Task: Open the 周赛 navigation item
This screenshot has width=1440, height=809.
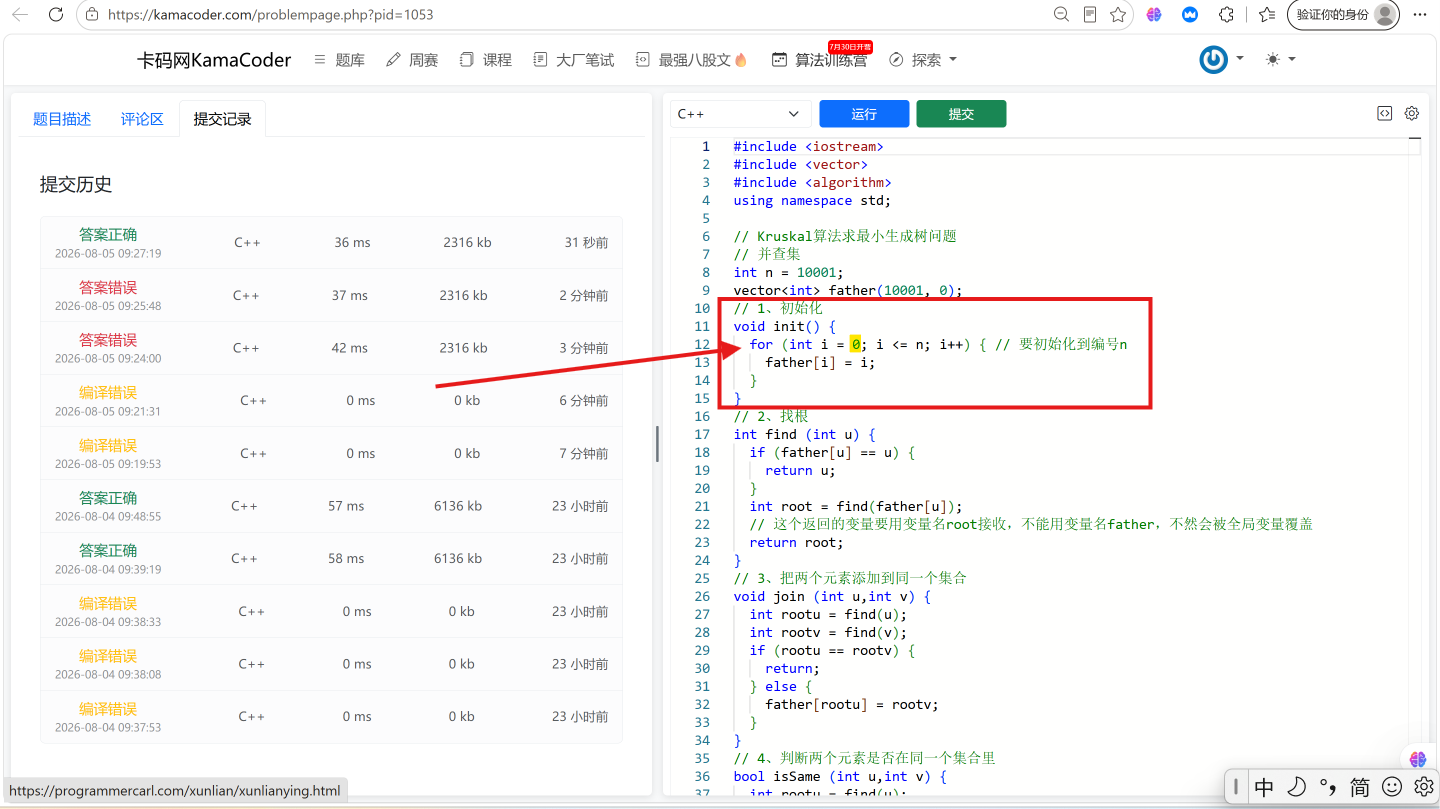Action: pyautogui.click(x=412, y=60)
